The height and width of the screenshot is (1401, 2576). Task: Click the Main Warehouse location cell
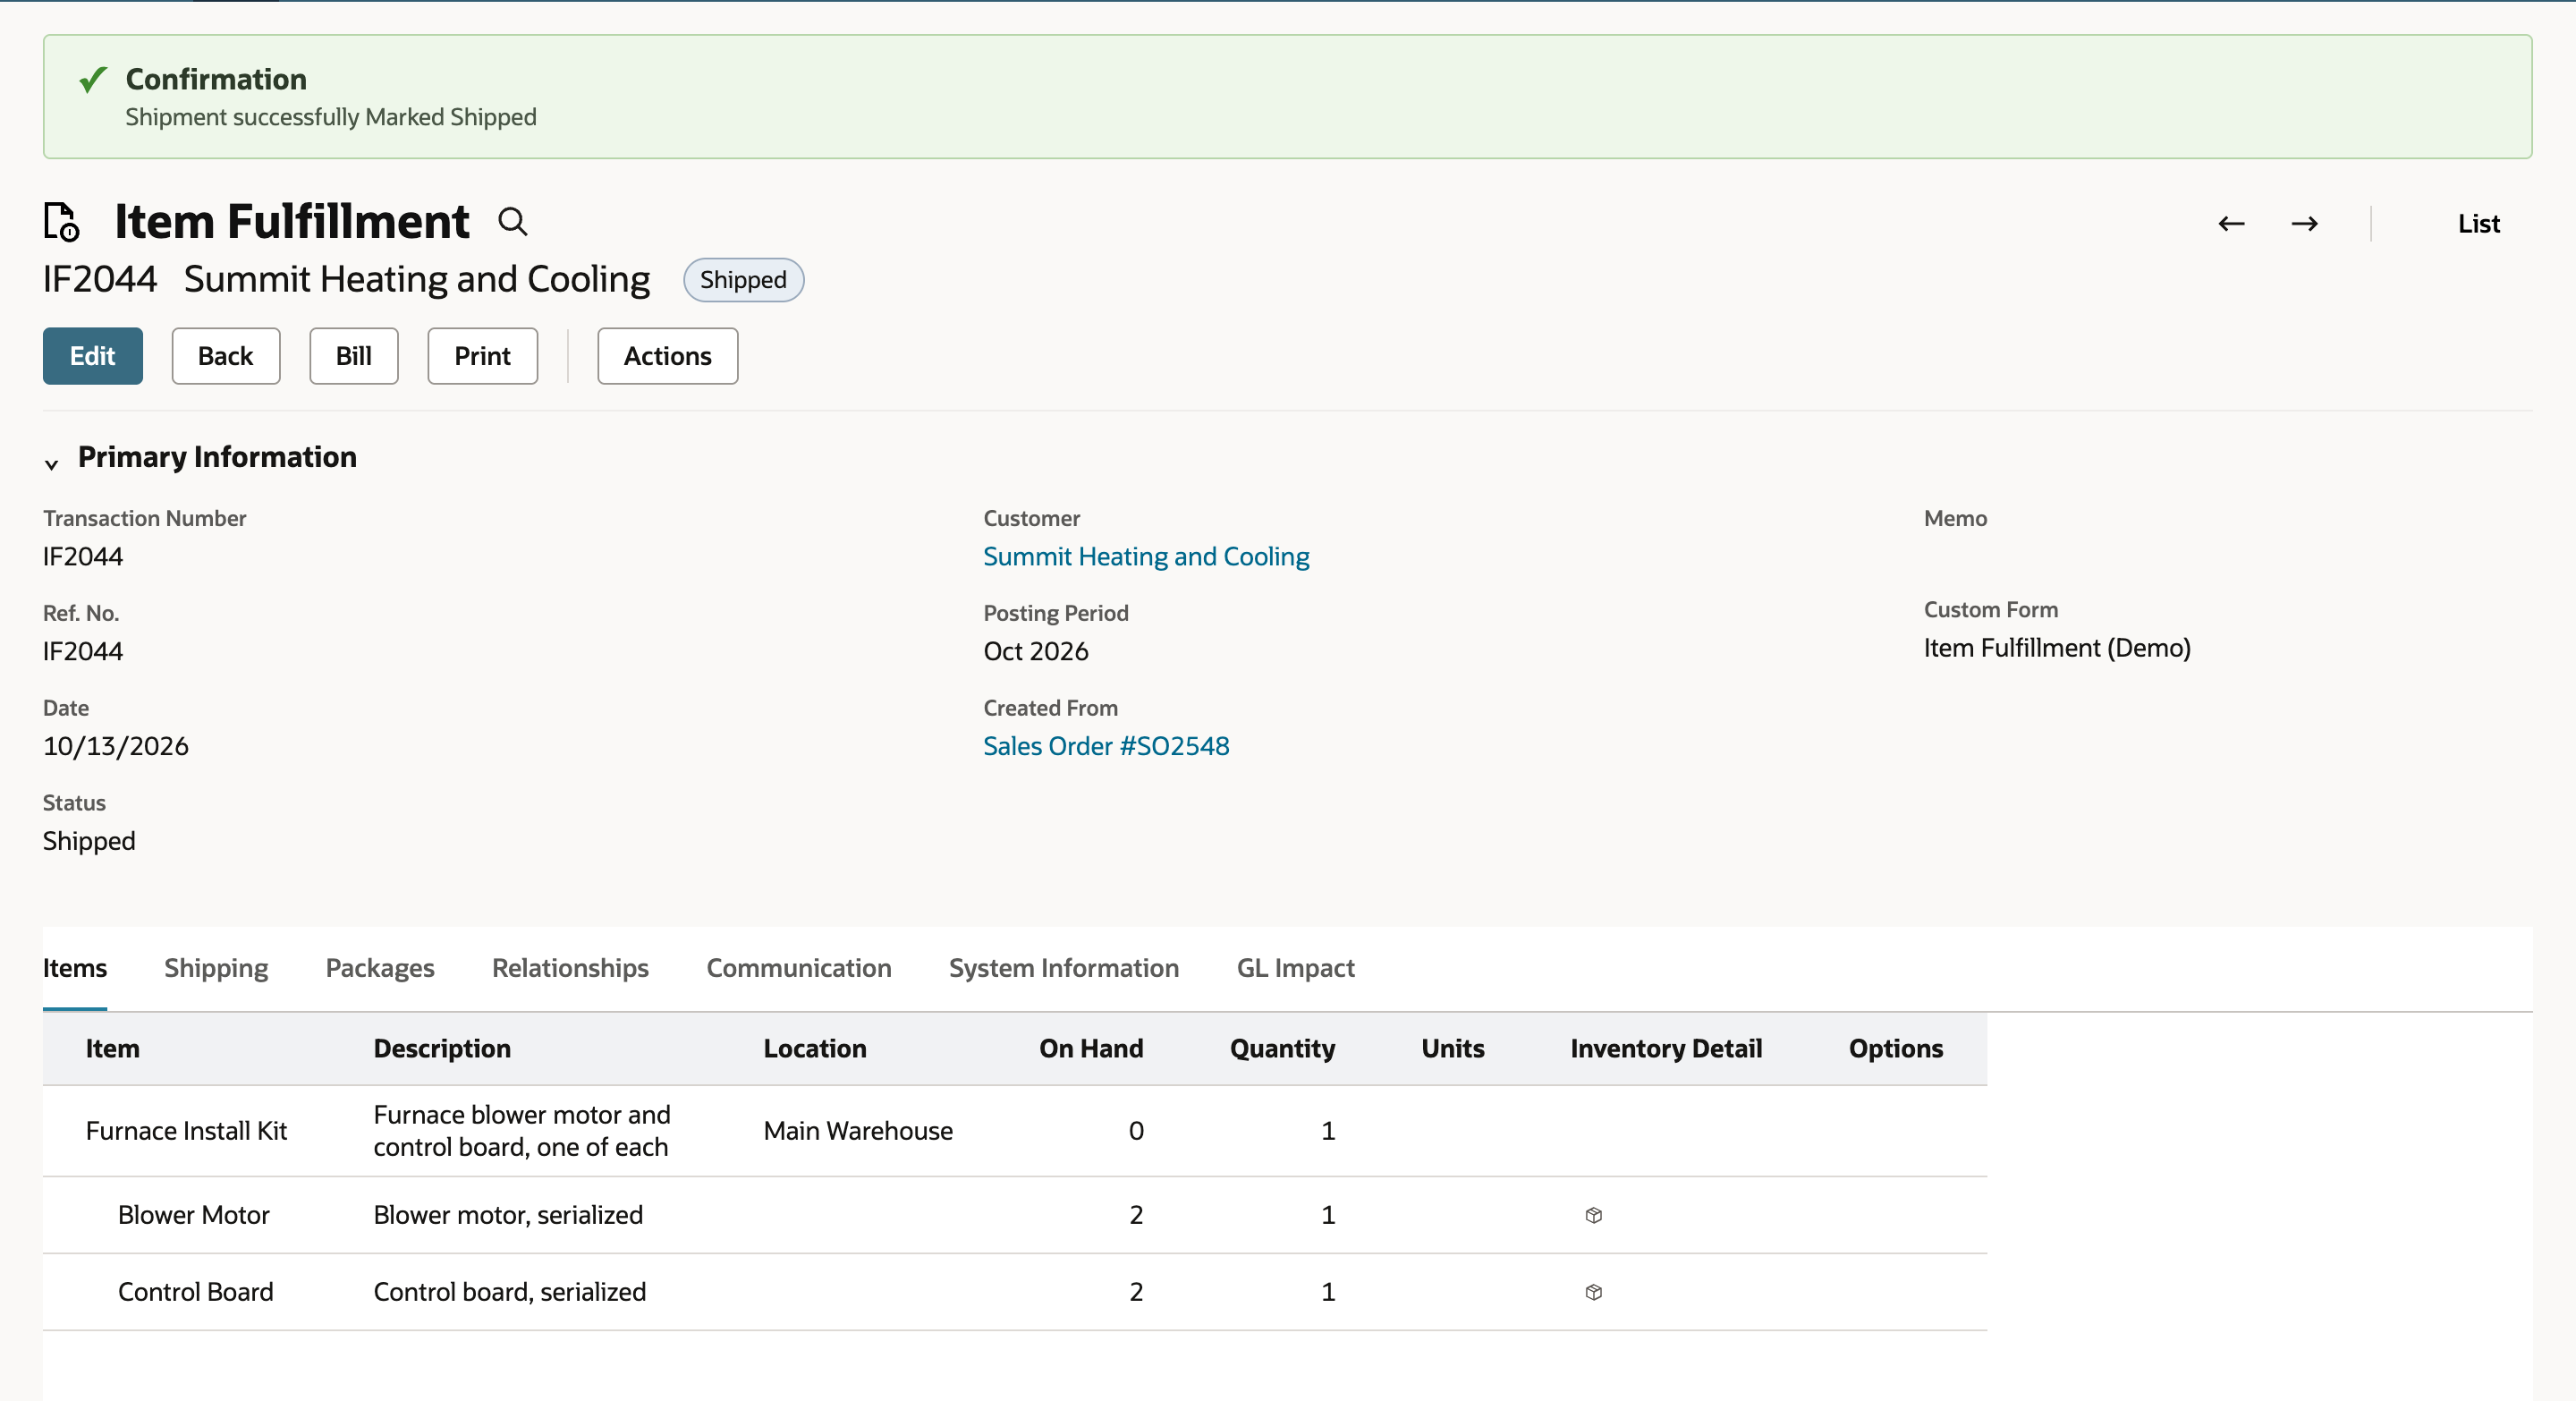[858, 1131]
